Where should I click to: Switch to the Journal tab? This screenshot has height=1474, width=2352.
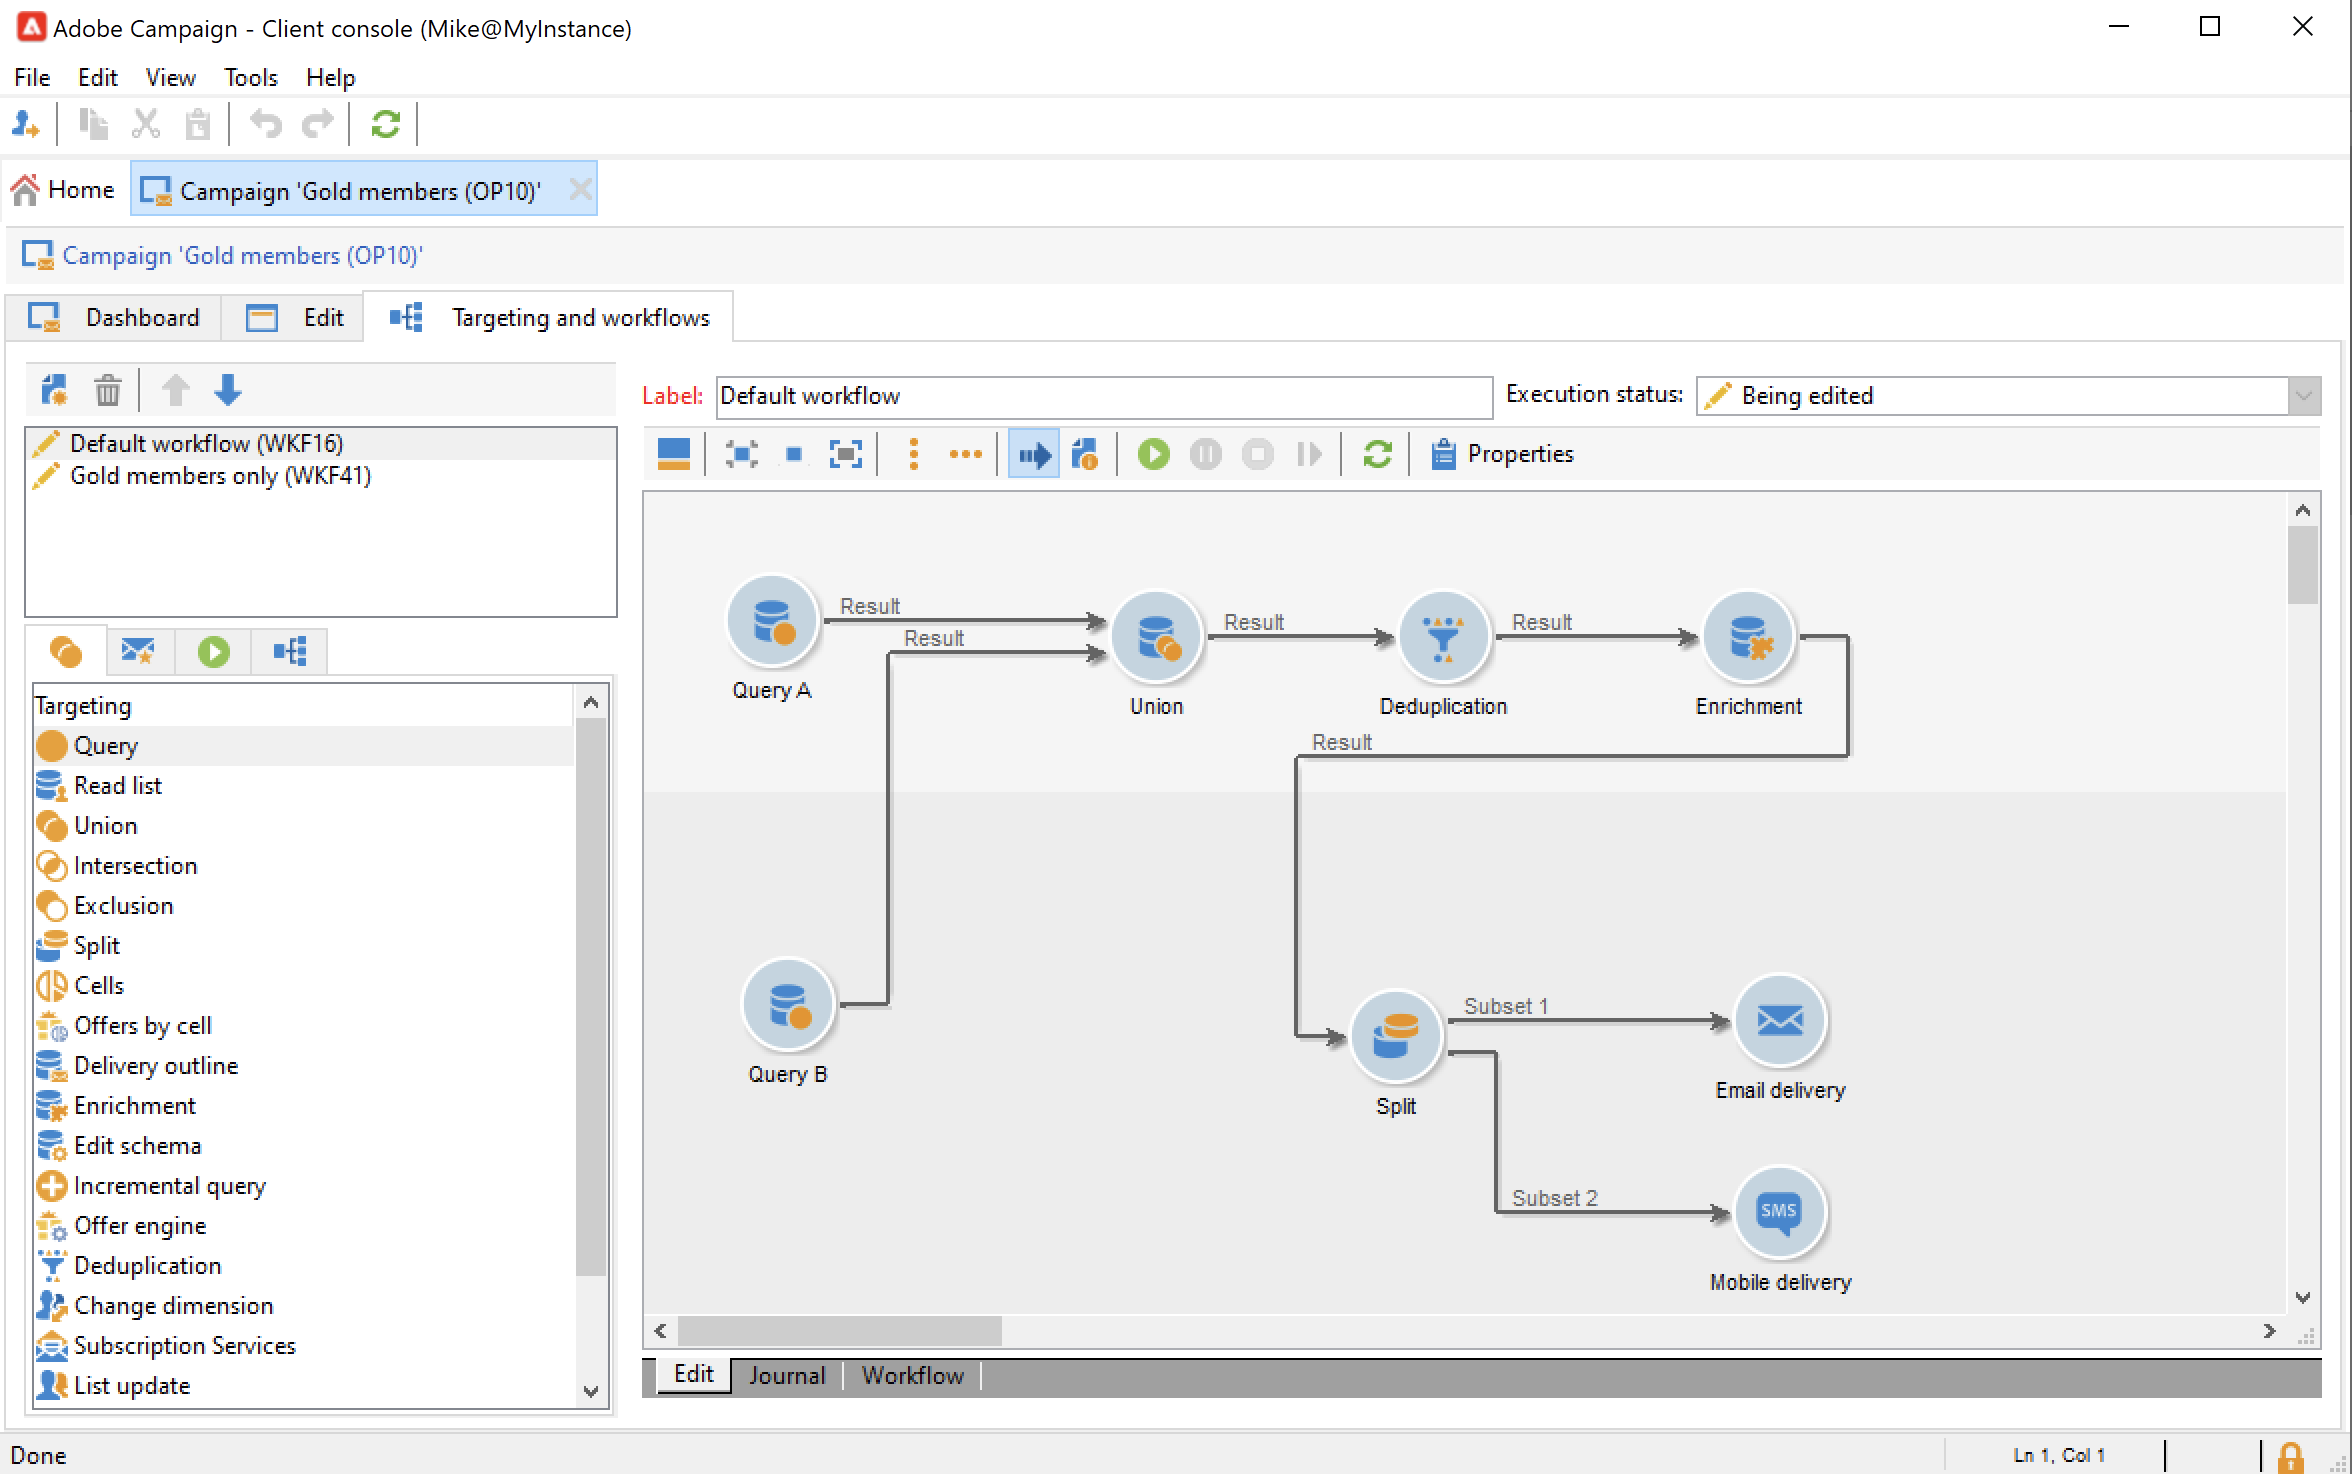point(786,1375)
